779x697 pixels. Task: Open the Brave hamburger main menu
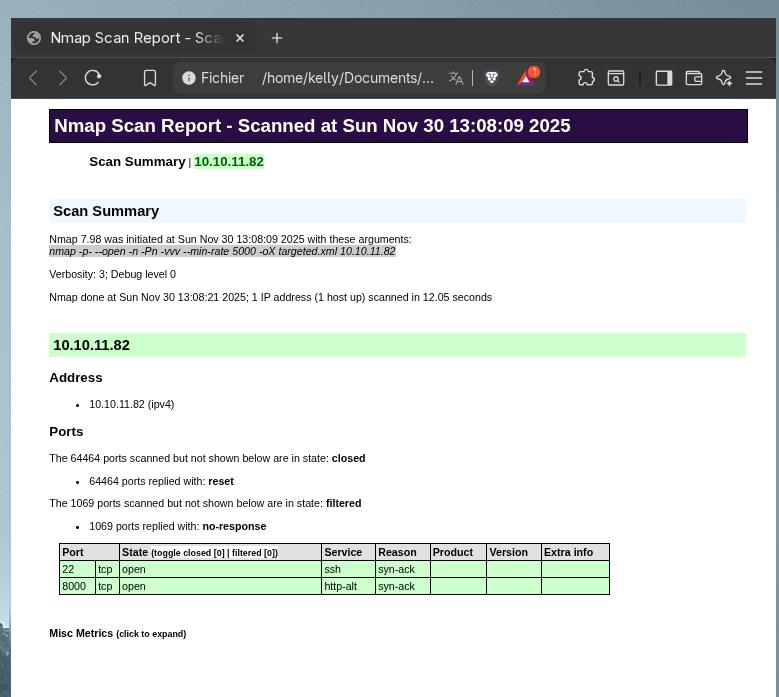tap(754, 78)
